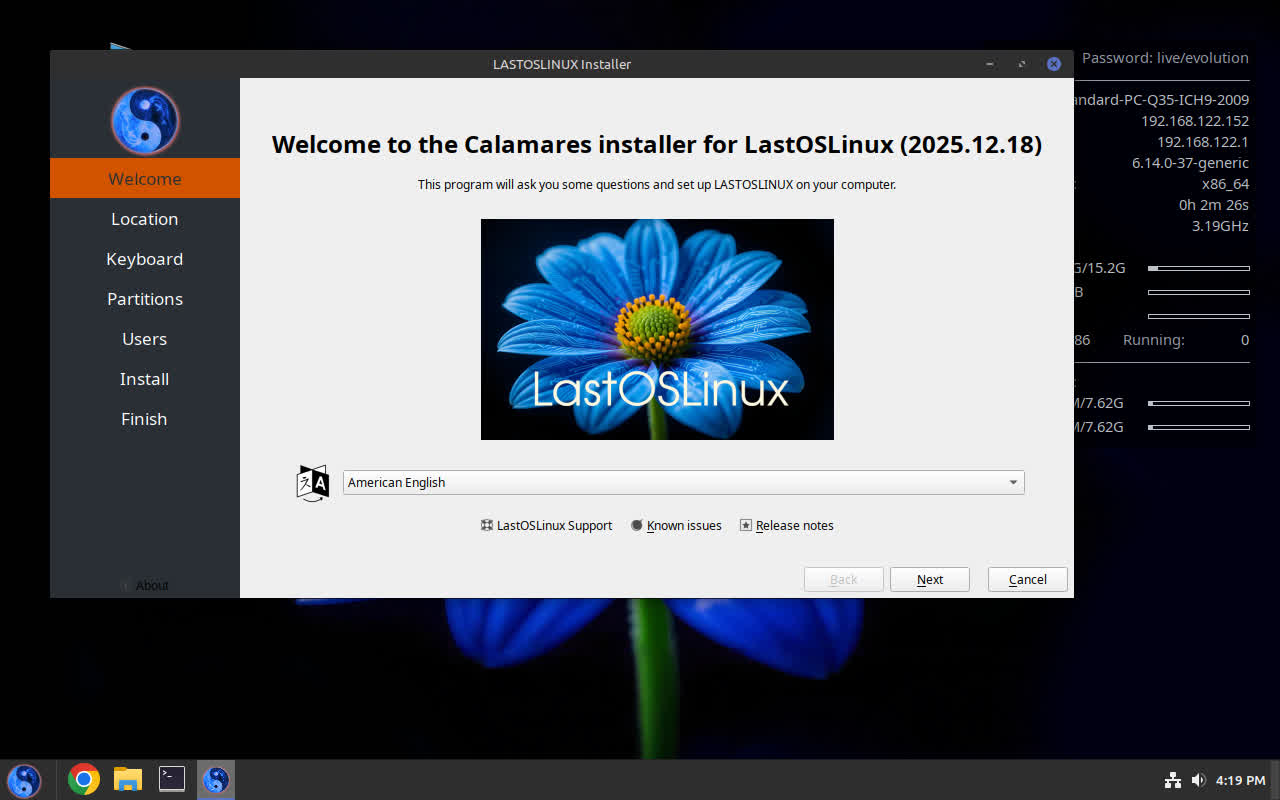Click the LastOSLinux blue flower banner image
1280x800 pixels.
pyautogui.click(x=657, y=329)
